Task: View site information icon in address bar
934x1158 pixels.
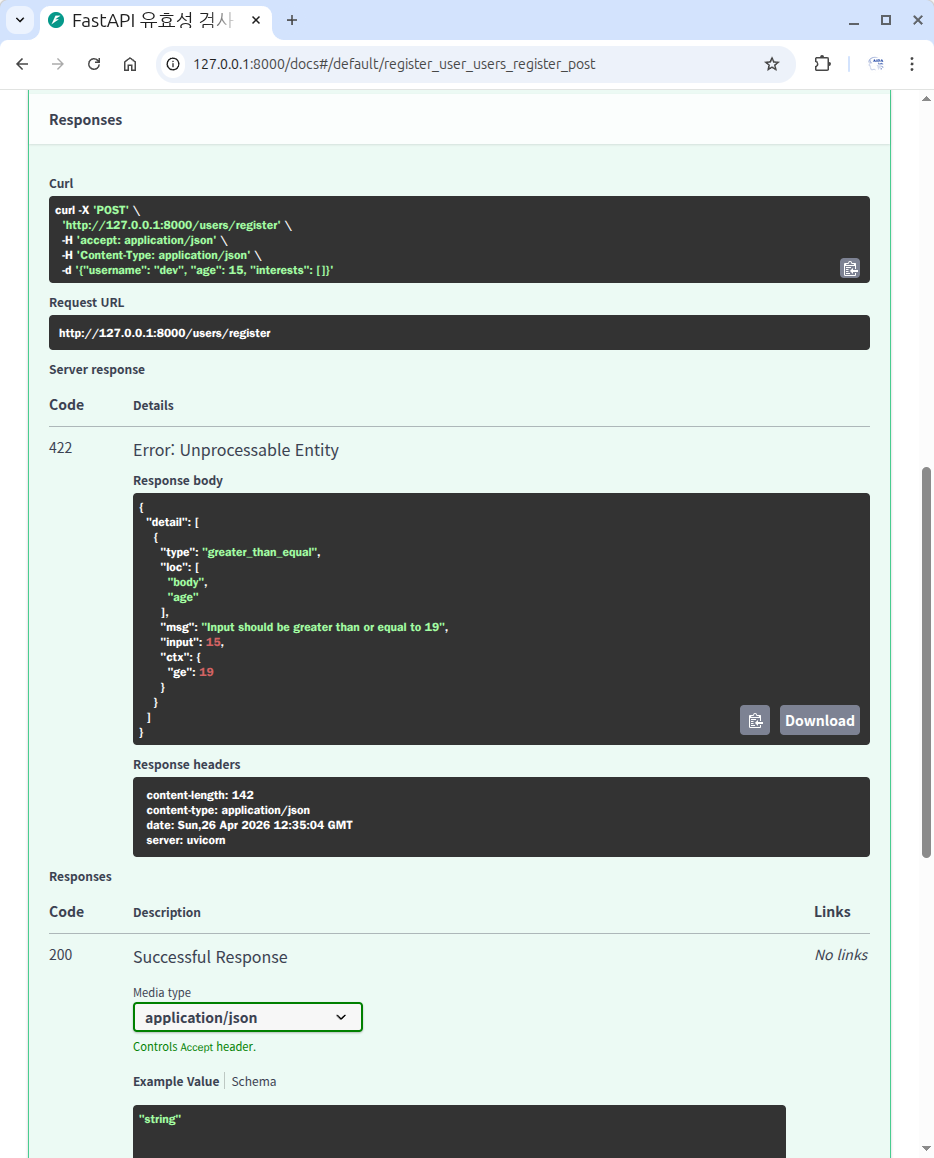Action: [173, 64]
